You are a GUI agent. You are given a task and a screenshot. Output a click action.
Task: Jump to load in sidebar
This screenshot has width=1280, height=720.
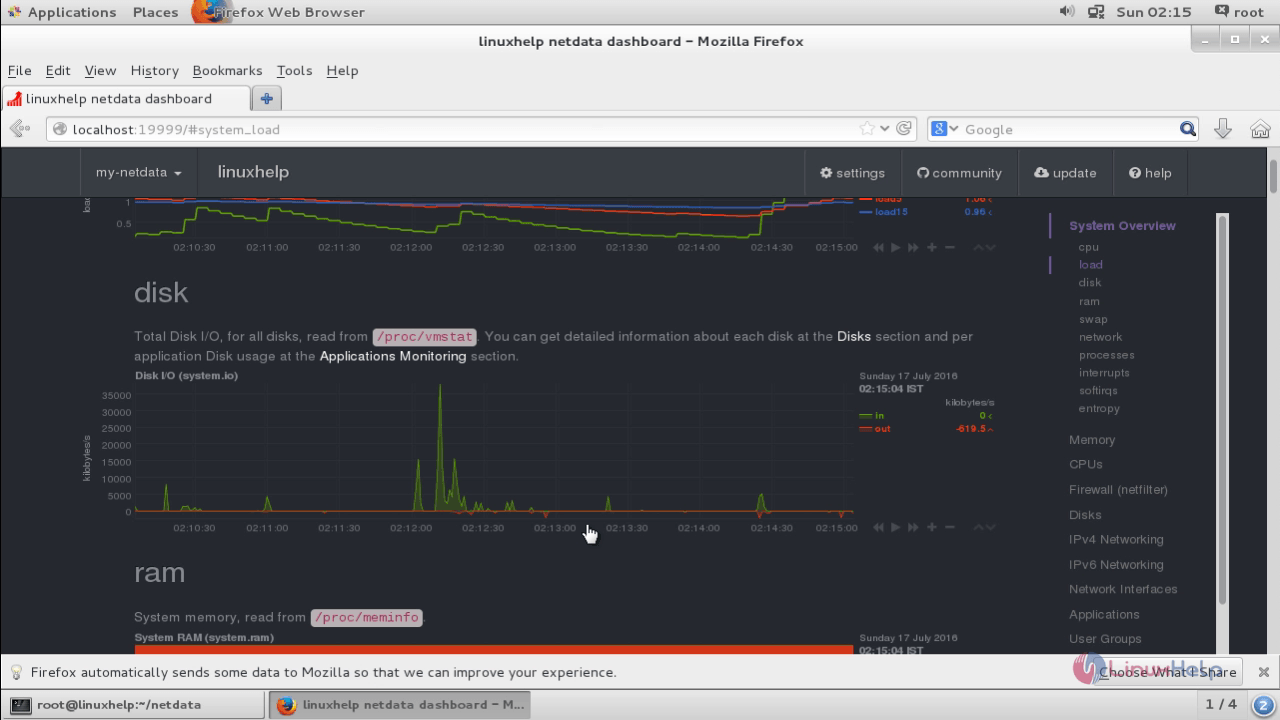[1091, 265]
